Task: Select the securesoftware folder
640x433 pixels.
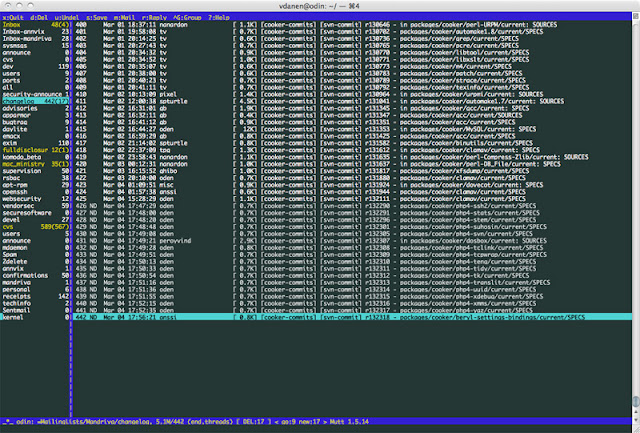Action: pyautogui.click(x=35, y=213)
